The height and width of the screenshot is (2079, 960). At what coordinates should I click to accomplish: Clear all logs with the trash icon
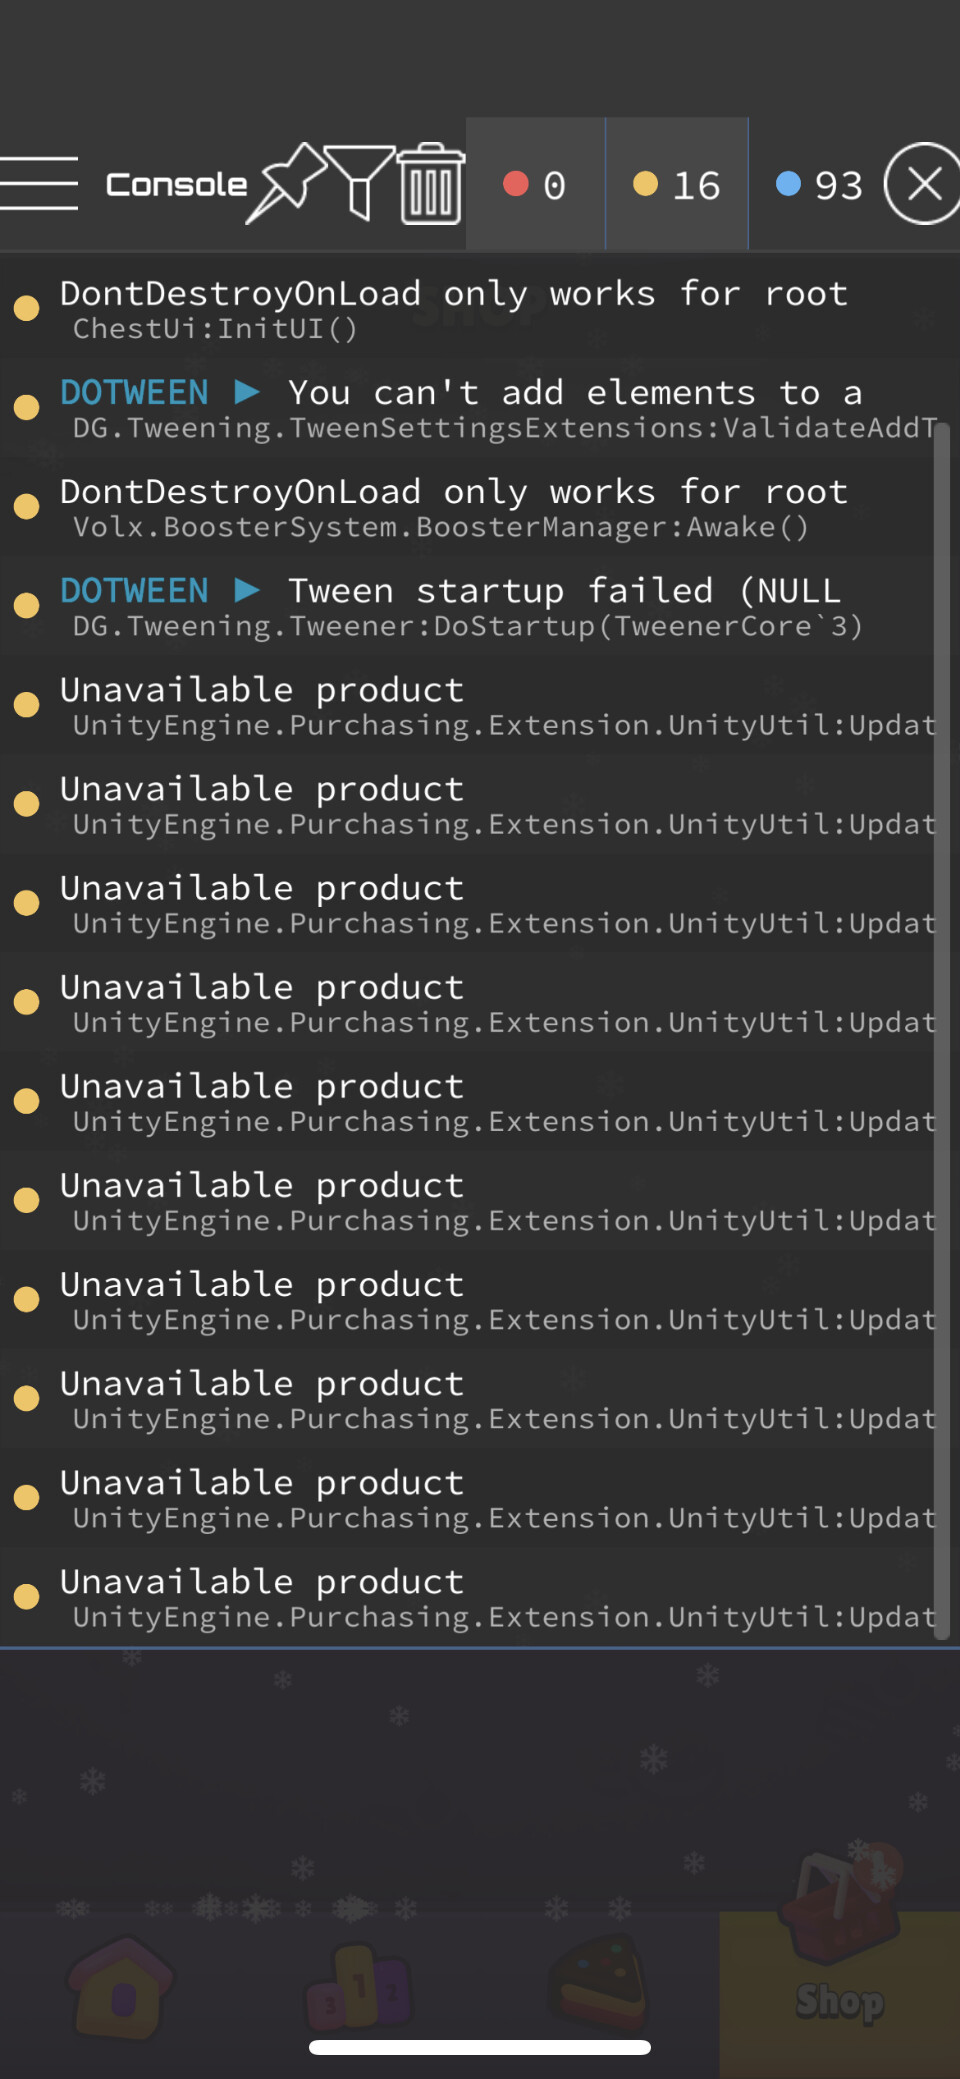point(428,184)
